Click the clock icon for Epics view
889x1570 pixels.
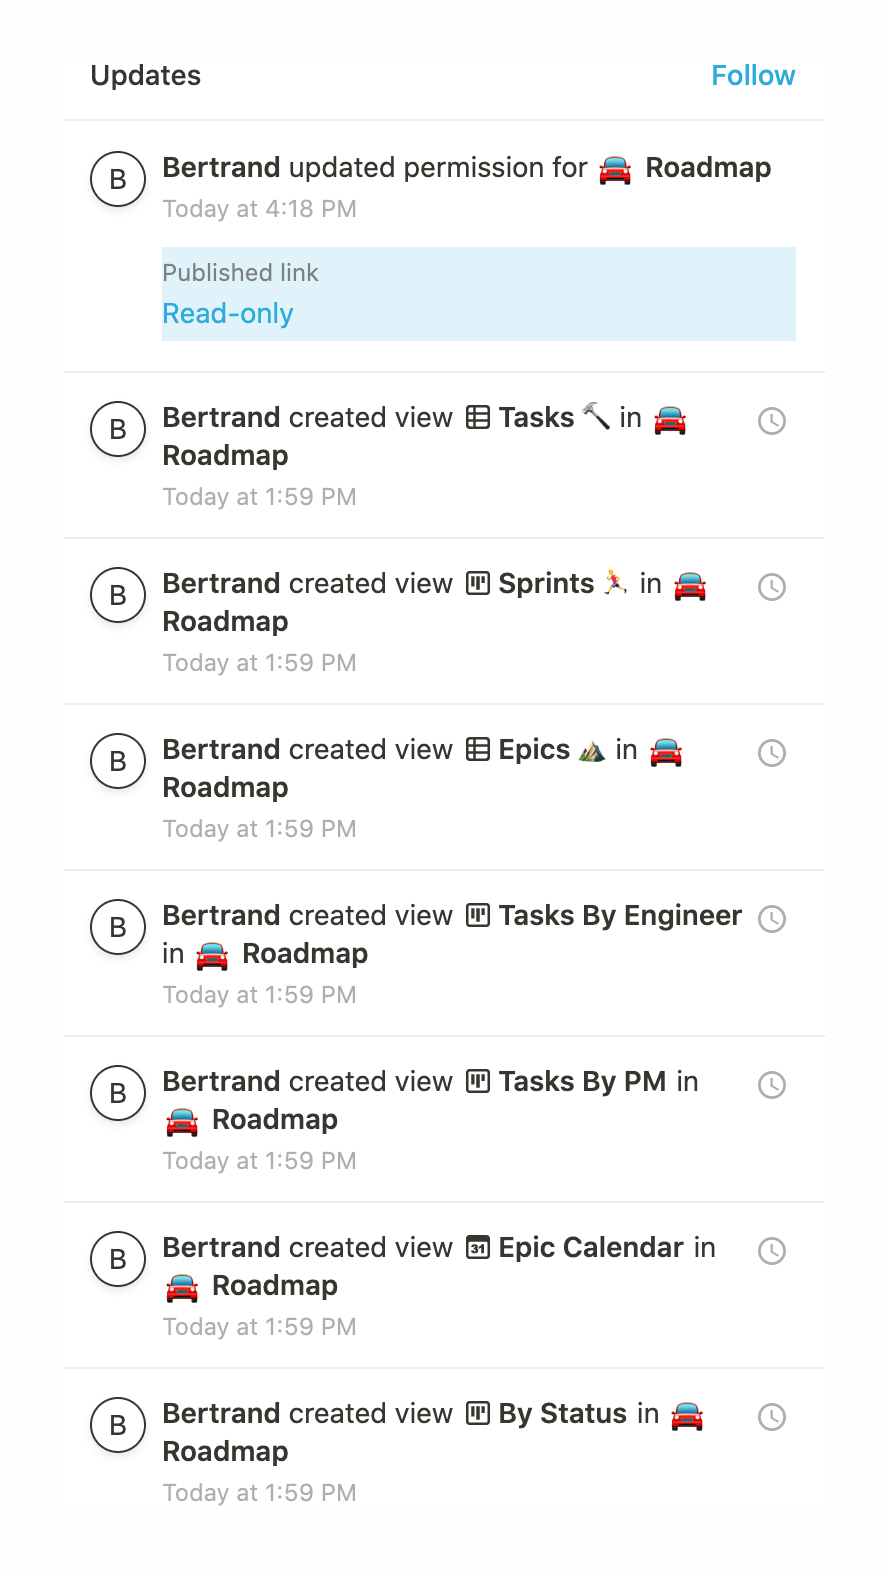tap(772, 753)
